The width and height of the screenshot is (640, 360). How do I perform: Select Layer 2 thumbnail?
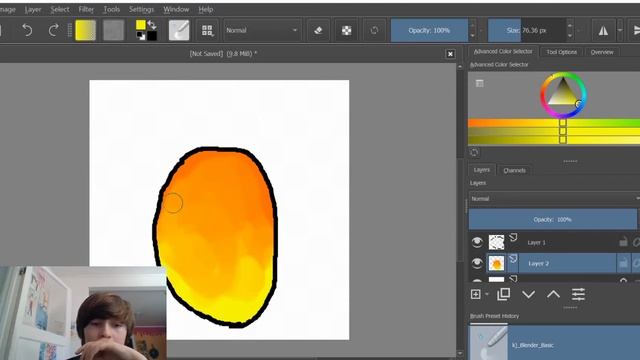(496, 264)
